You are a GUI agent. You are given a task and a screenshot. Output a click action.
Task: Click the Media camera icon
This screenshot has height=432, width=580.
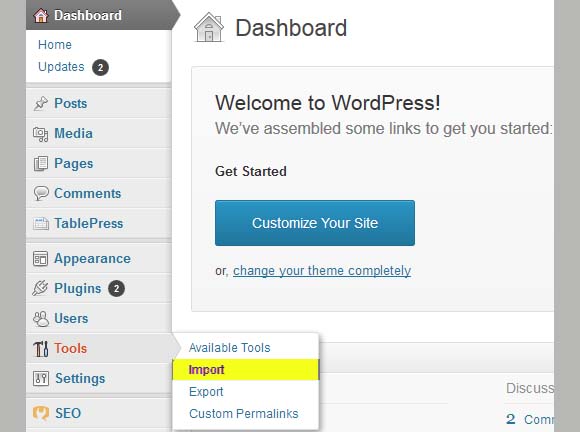pos(41,134)
